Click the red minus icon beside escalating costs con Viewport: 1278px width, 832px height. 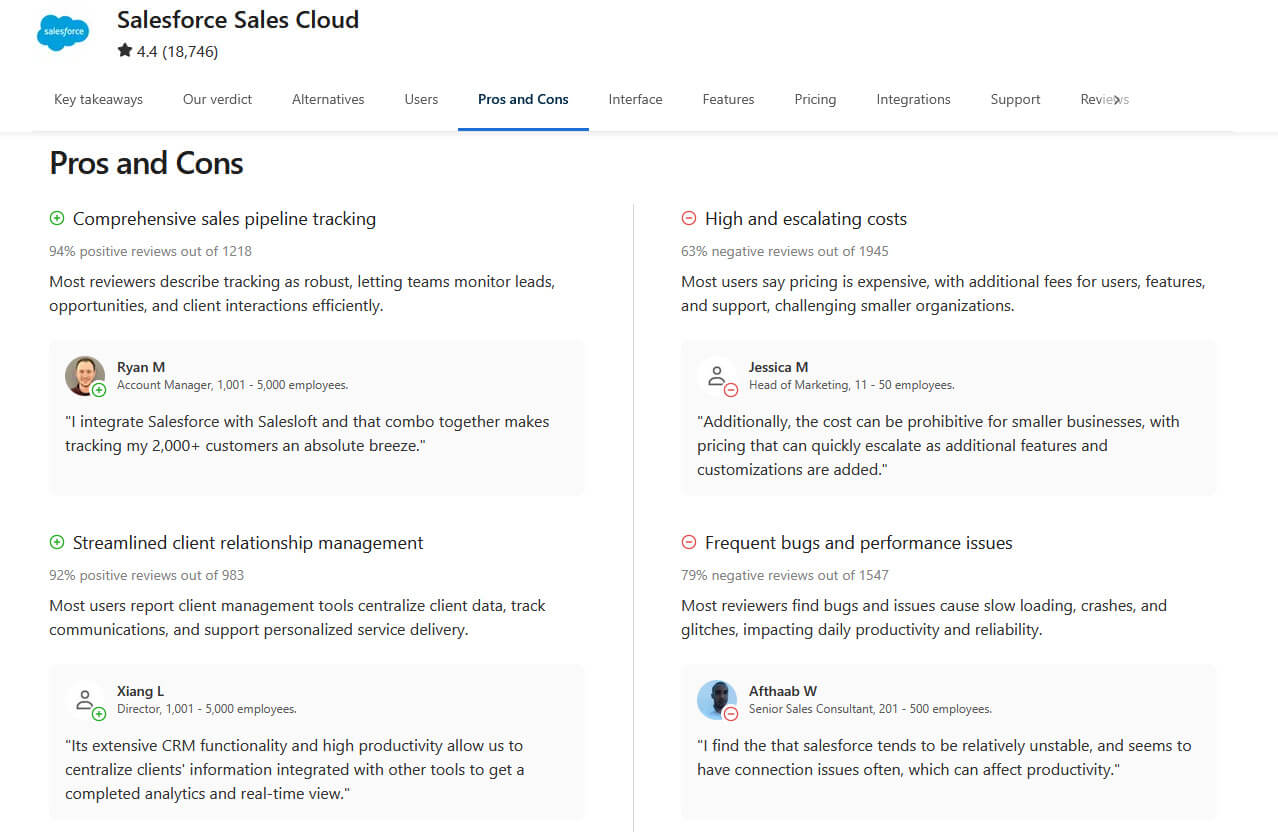[688, 218]
